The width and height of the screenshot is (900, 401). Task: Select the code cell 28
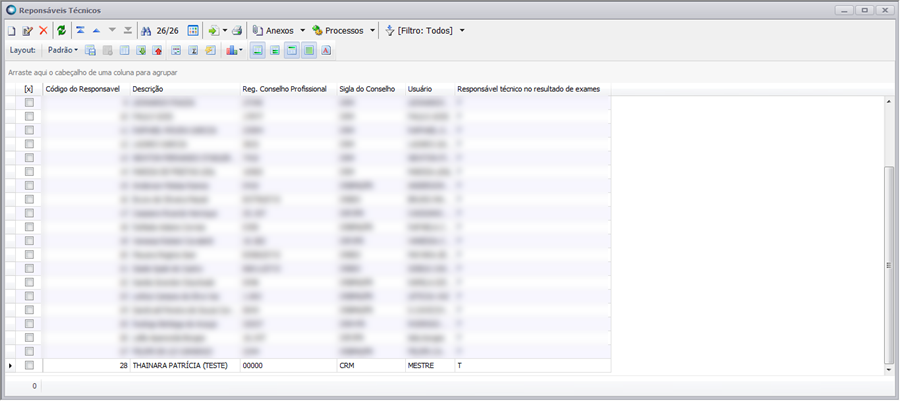point(86,365)
